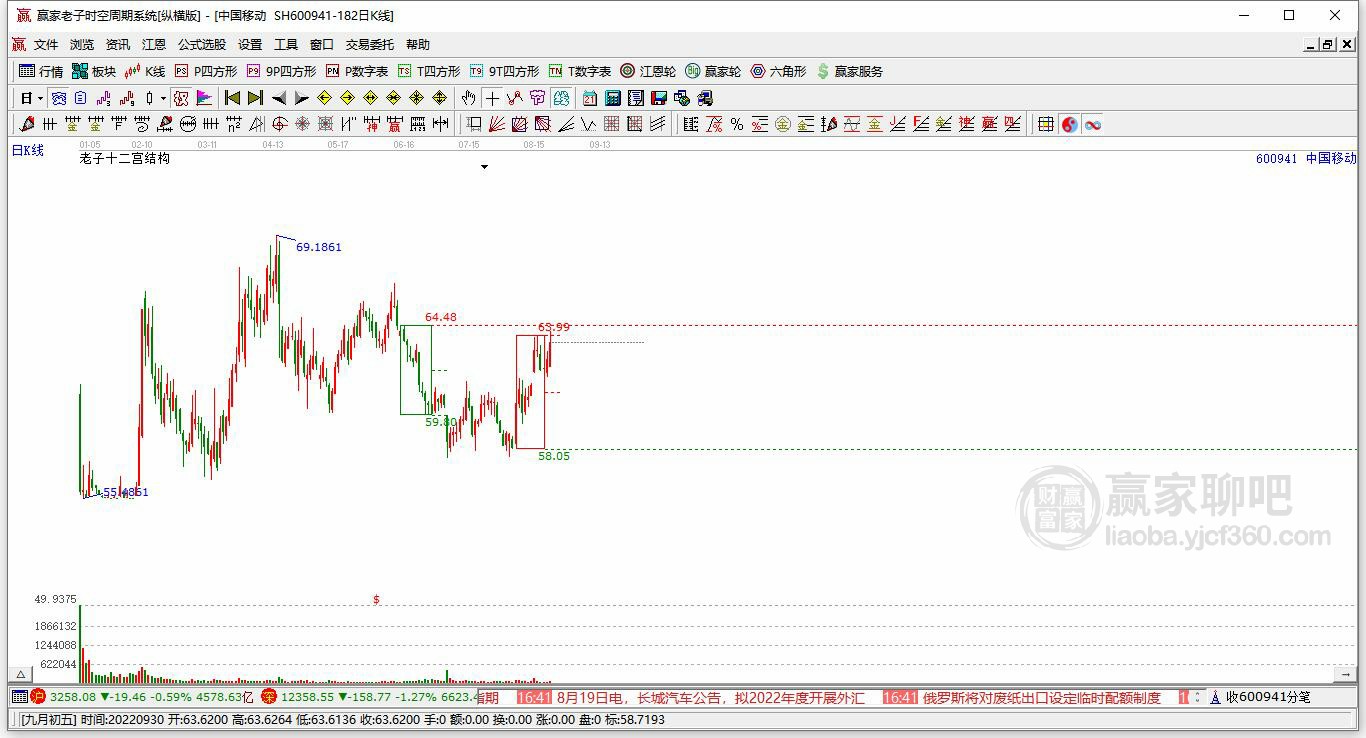Image resolution: width=1366 pixels, height=738 pixels.
Task: Click the yellow diamond left-arrow icon
Action: point(324,98)
